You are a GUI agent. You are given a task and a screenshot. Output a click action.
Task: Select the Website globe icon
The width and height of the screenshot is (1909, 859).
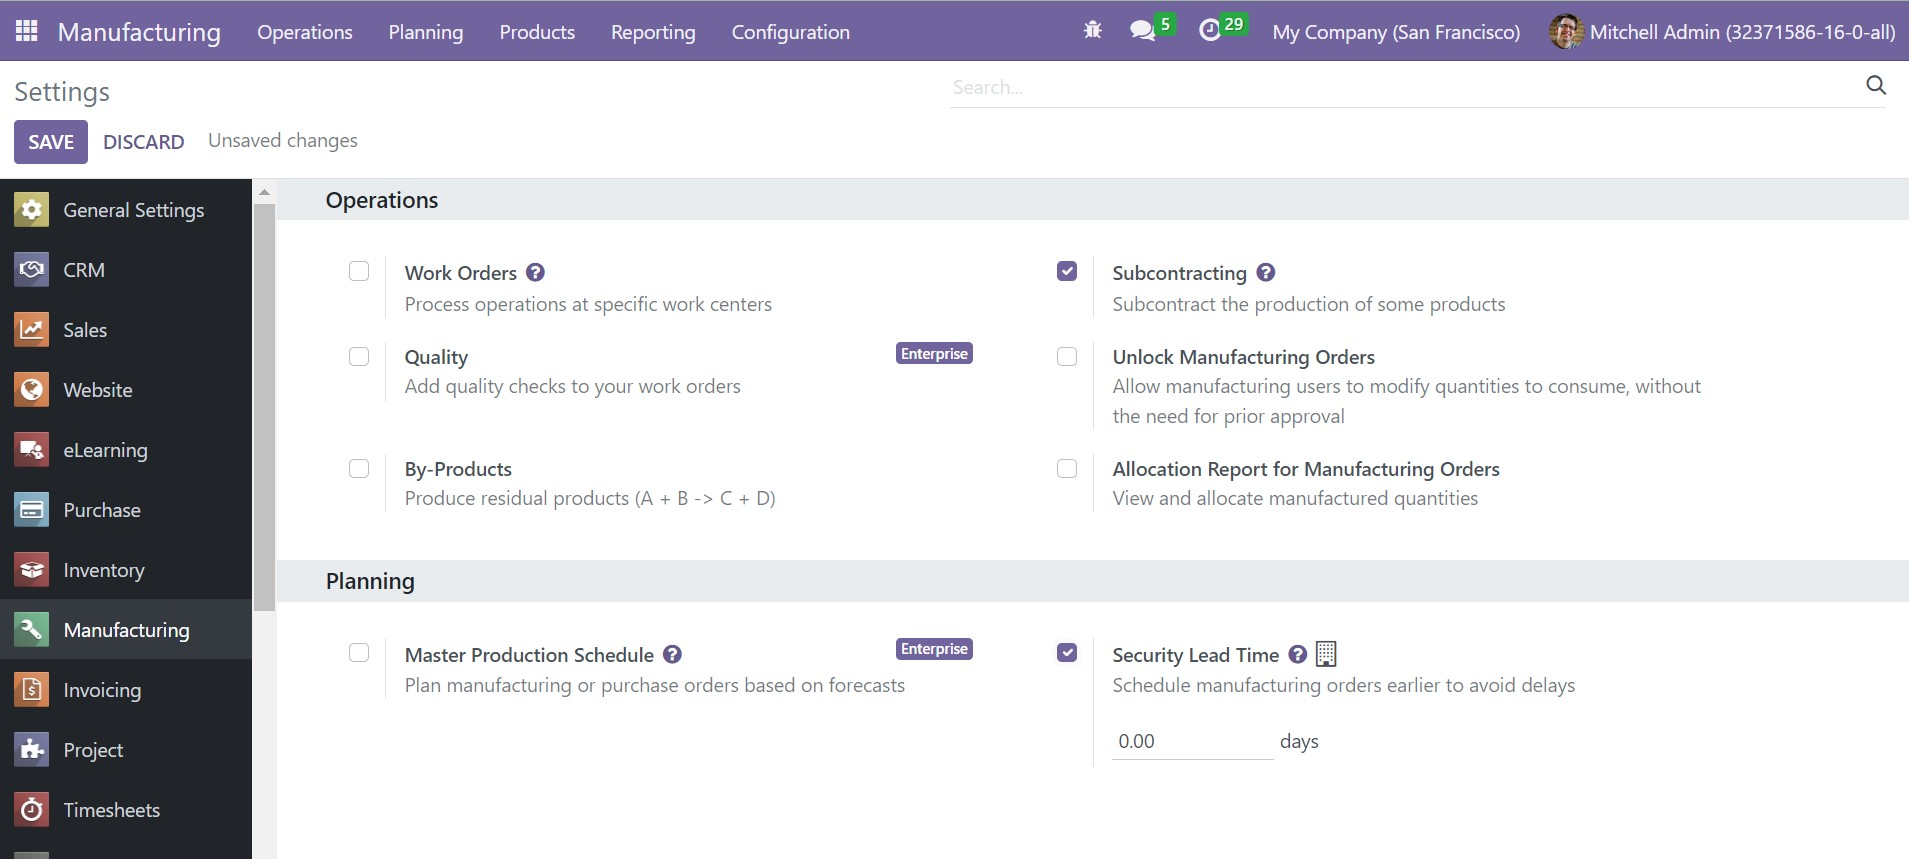(32, 390)
